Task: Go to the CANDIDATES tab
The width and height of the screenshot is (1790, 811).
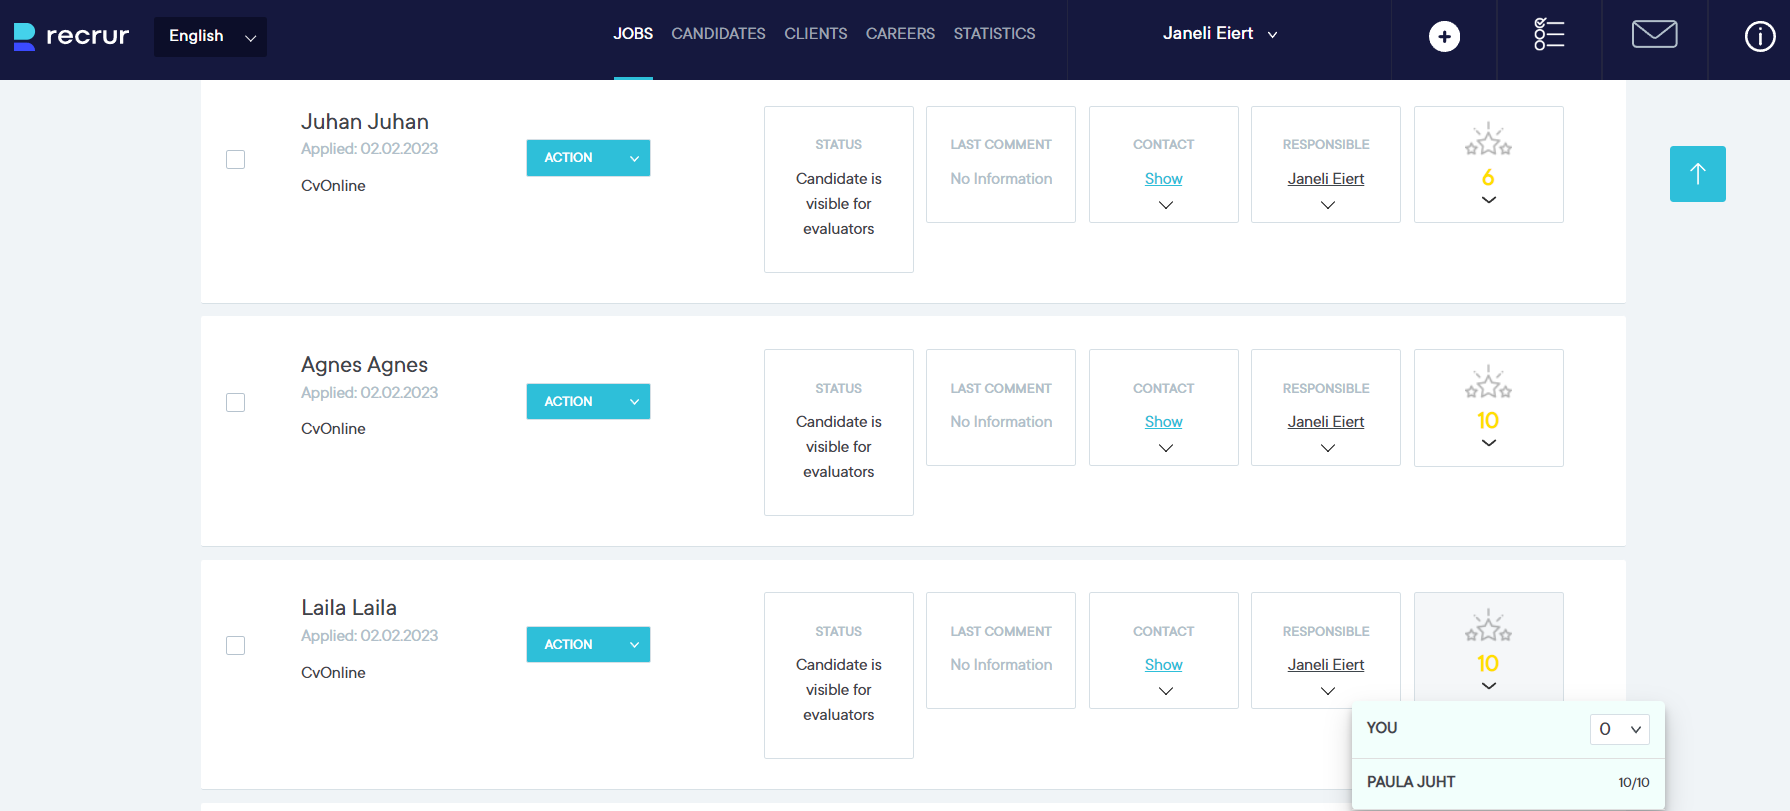Action: 718,34
